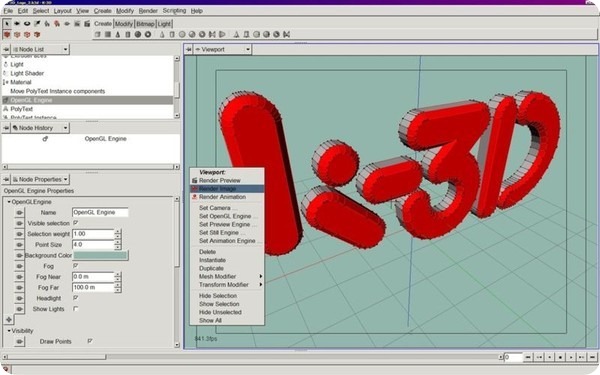The image size is (600, 375).
Task: Toggle the Headlight checkbox
Action: [x=76, y=298]
